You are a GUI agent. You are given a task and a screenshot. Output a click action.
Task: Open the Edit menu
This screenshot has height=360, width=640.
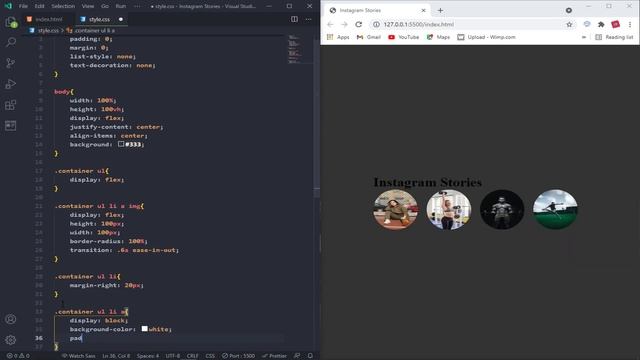39,6
